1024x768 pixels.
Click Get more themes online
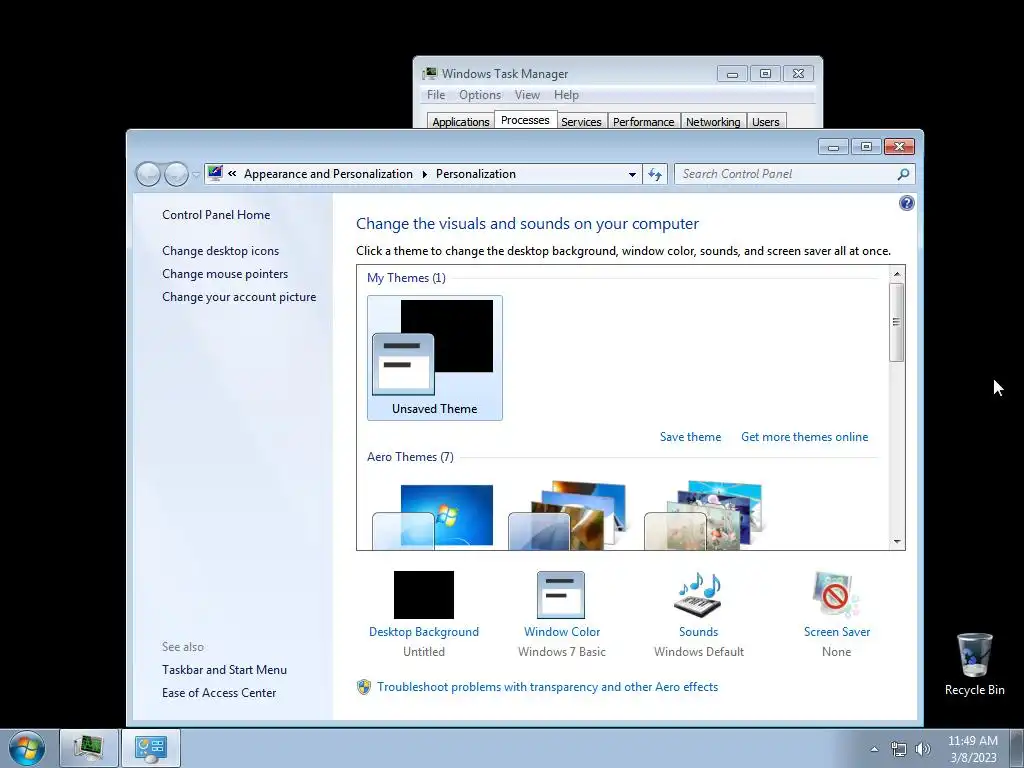pos(805,437)
